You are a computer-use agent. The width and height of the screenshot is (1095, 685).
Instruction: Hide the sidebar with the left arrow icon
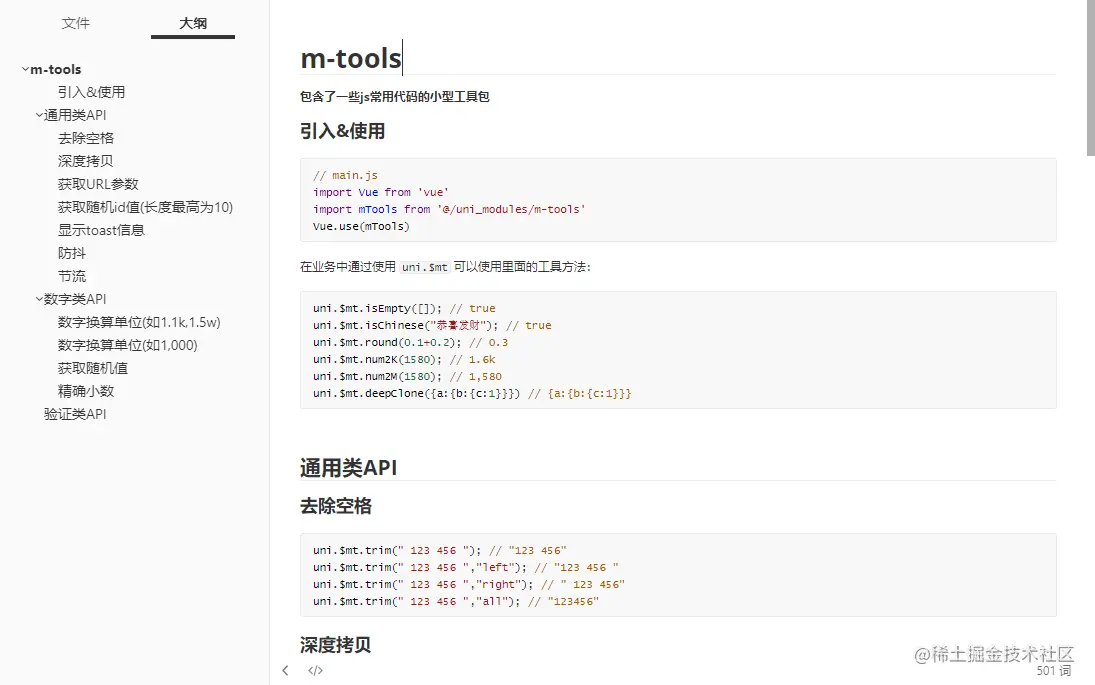pos(286,670)
